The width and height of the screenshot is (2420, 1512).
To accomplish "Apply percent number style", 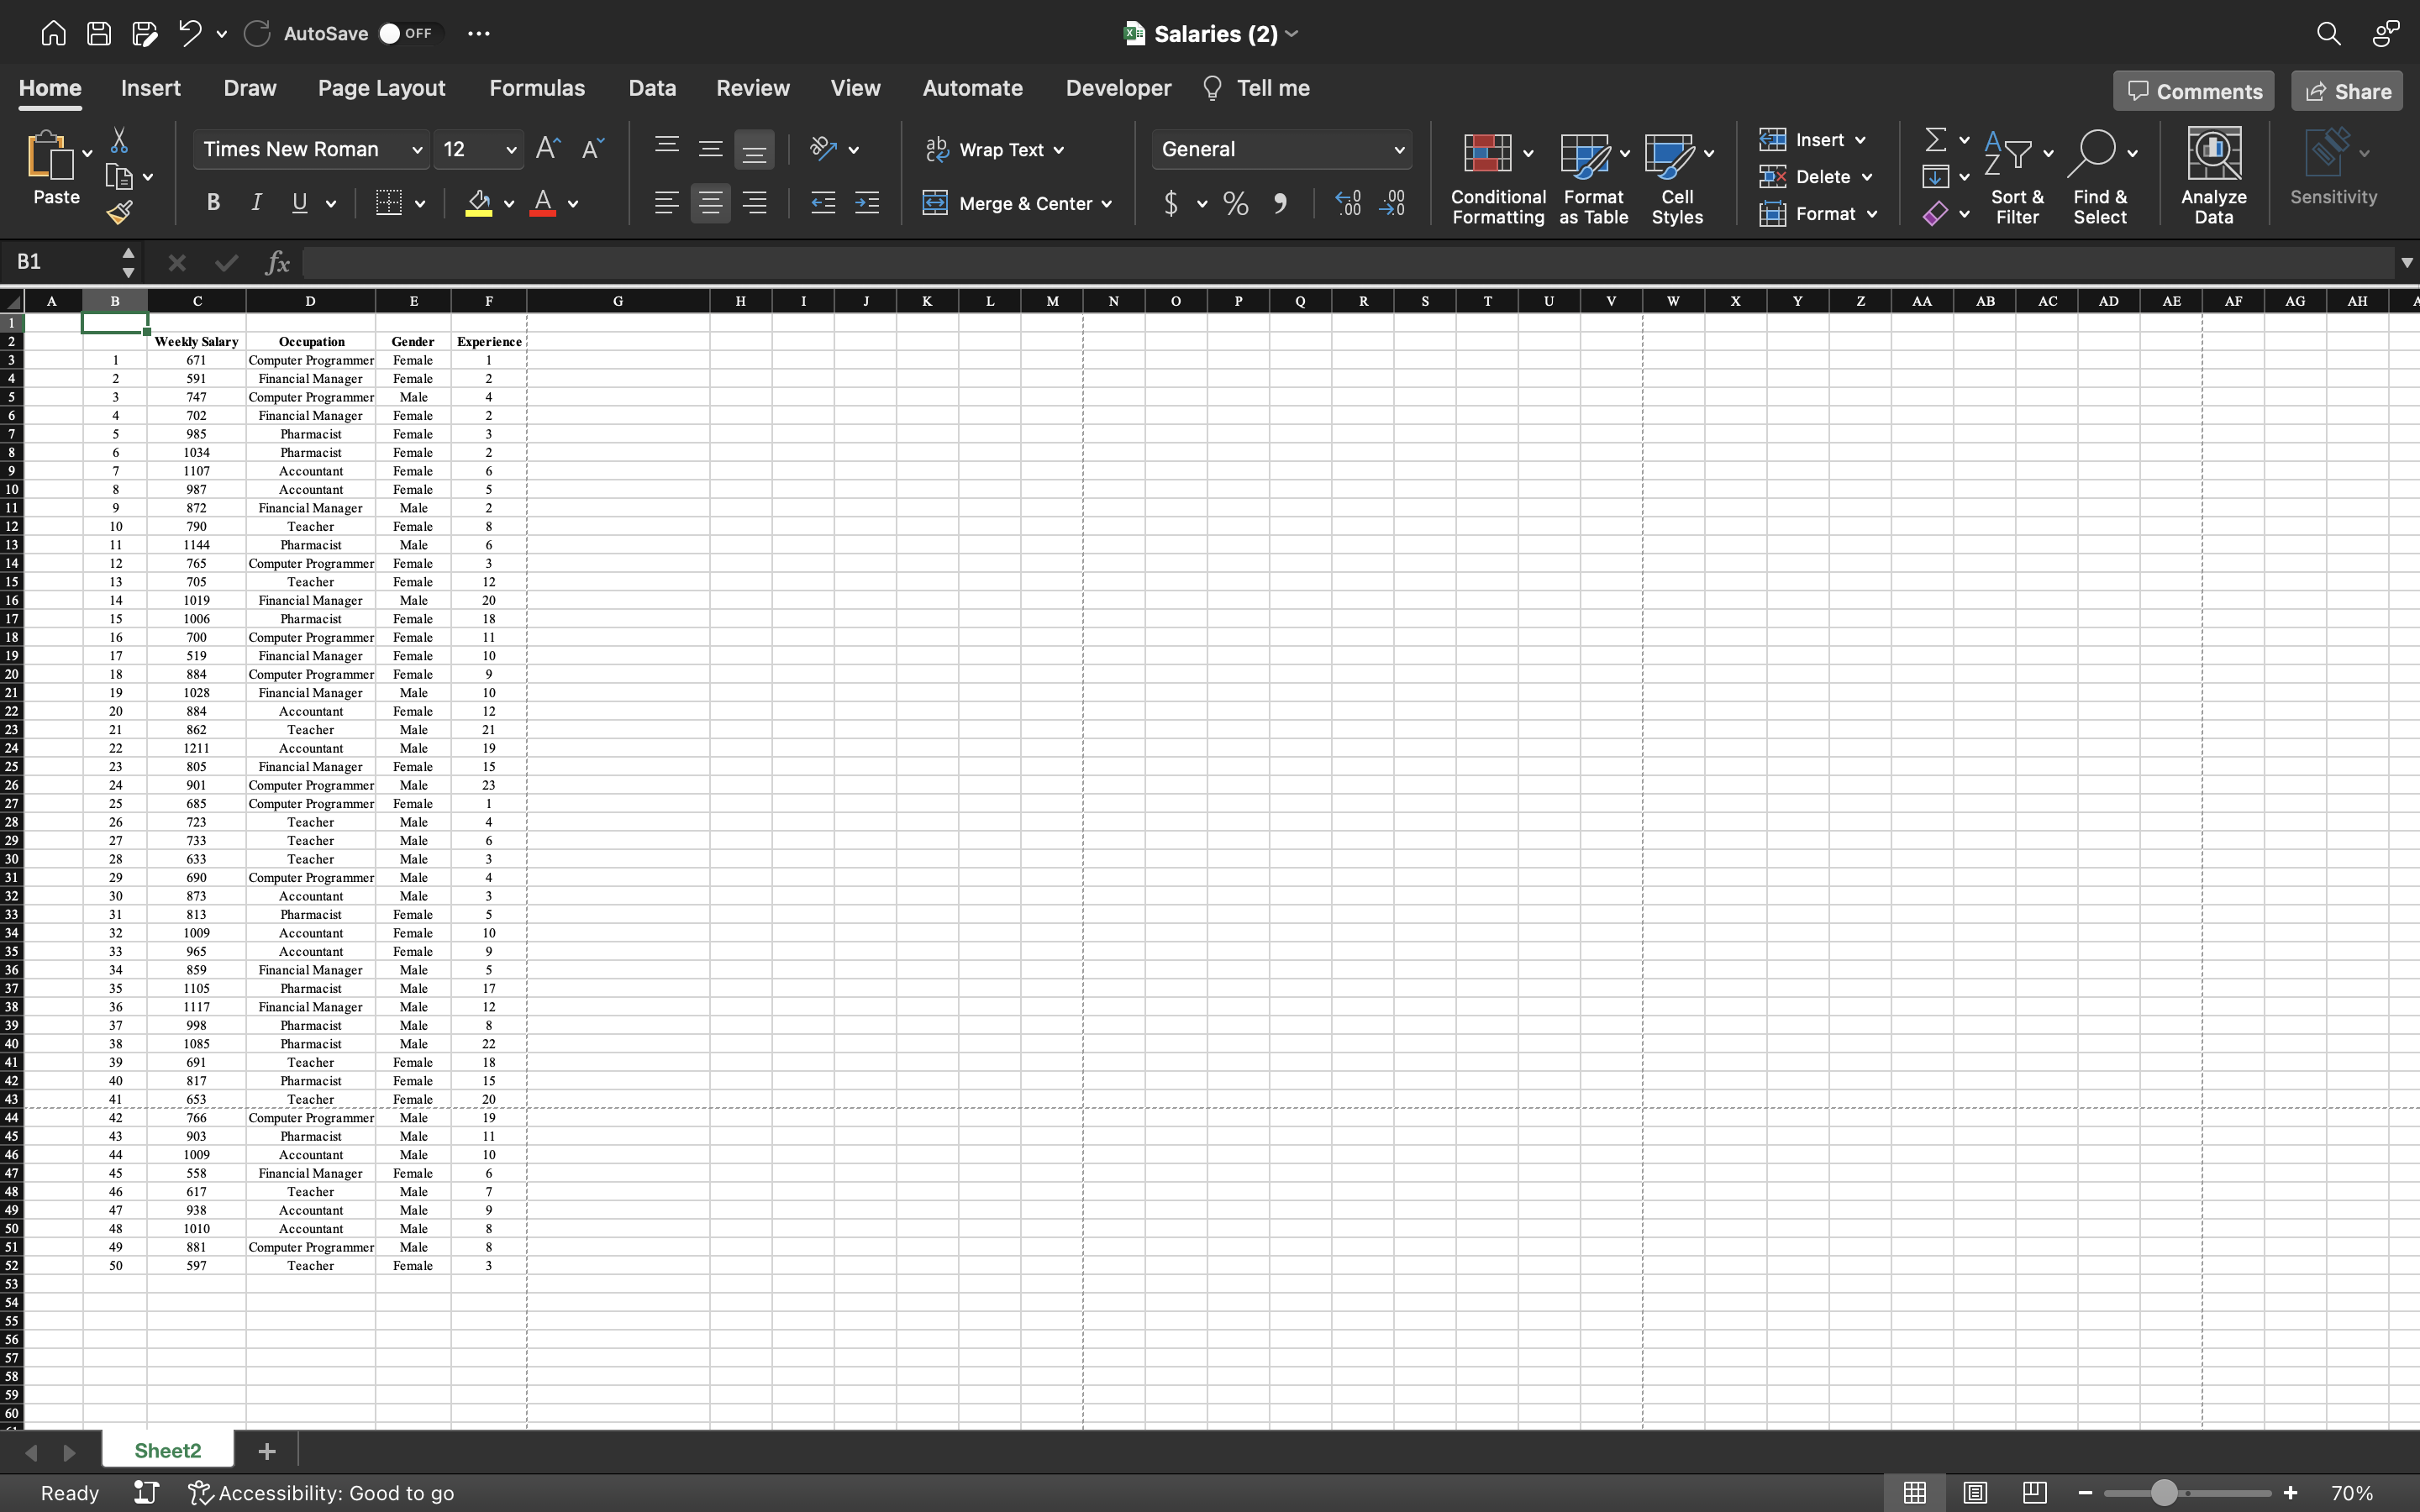I will coord(1234,203).
